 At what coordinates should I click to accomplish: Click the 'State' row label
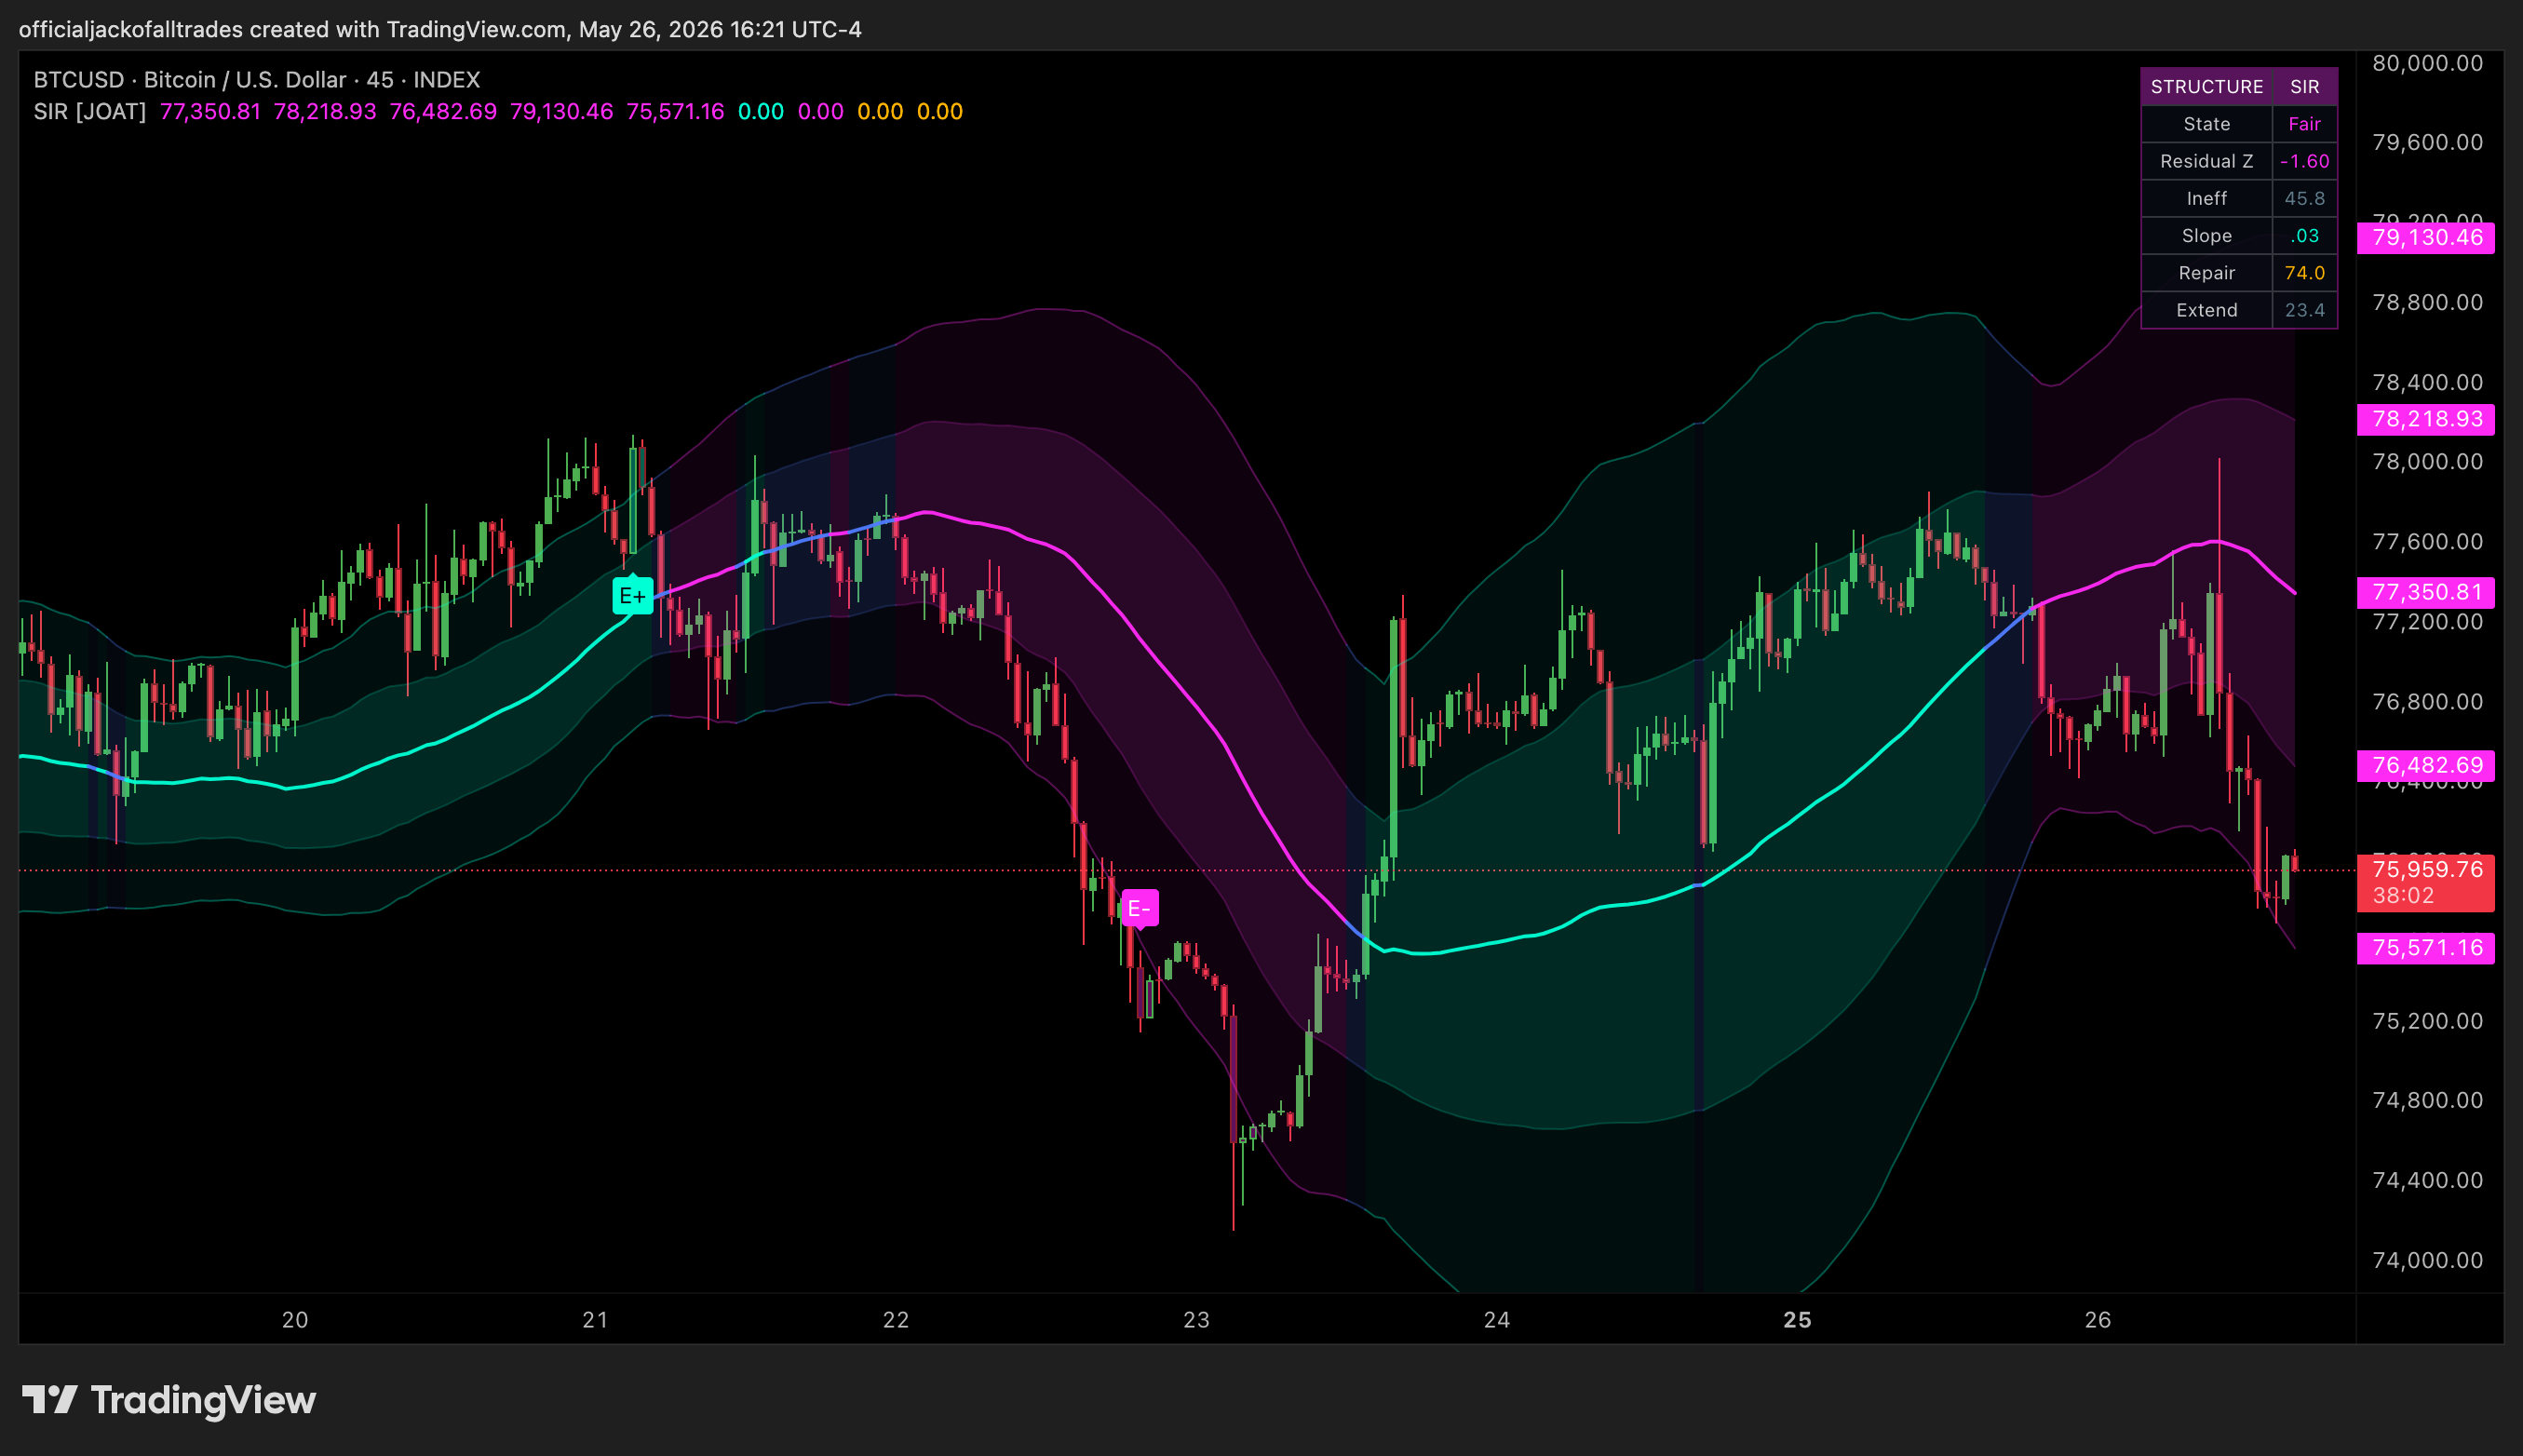point(2206,124)
